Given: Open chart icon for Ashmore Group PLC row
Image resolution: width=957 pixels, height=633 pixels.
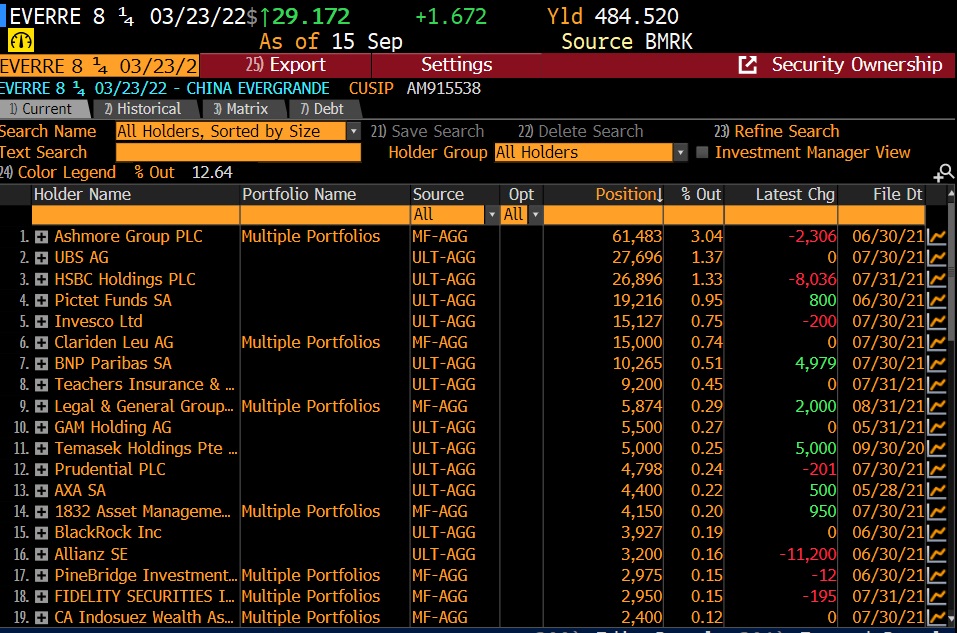Looking at the screenshot, I should click(936, 237).
